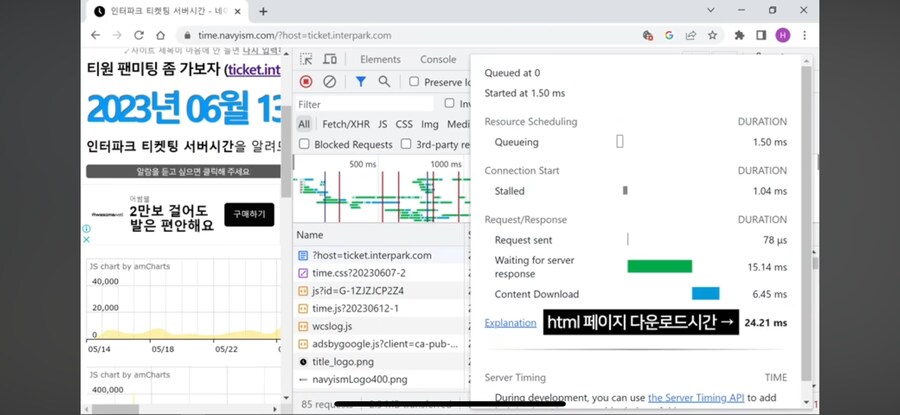Viewport: 900px width, 415px height.
Task: Check the Blocked Requests checkbox
Action: click(x=304, y=144)
